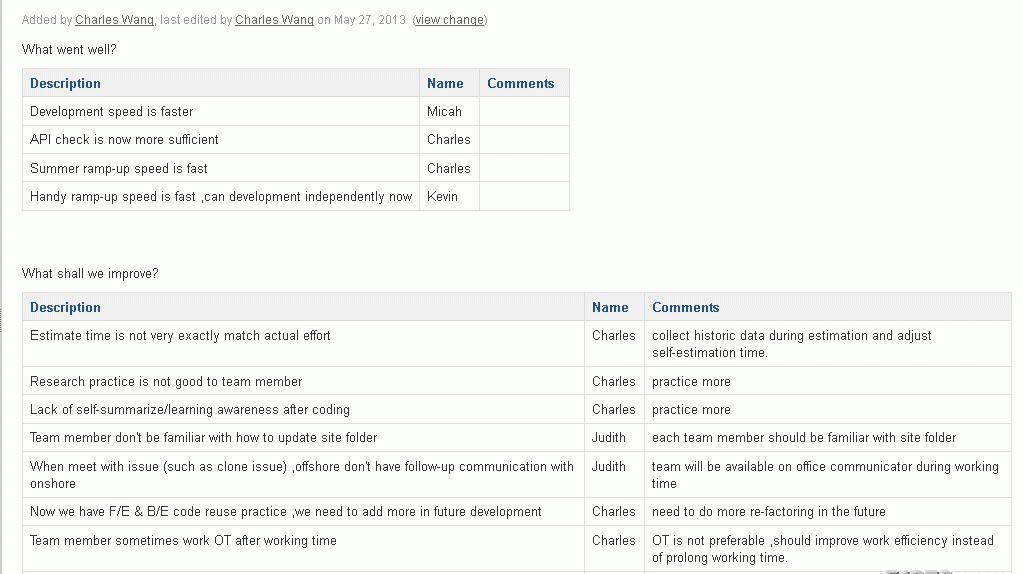
Task: Click 'each team member should be familiar' comment
Action: click(x=804, y=438)
